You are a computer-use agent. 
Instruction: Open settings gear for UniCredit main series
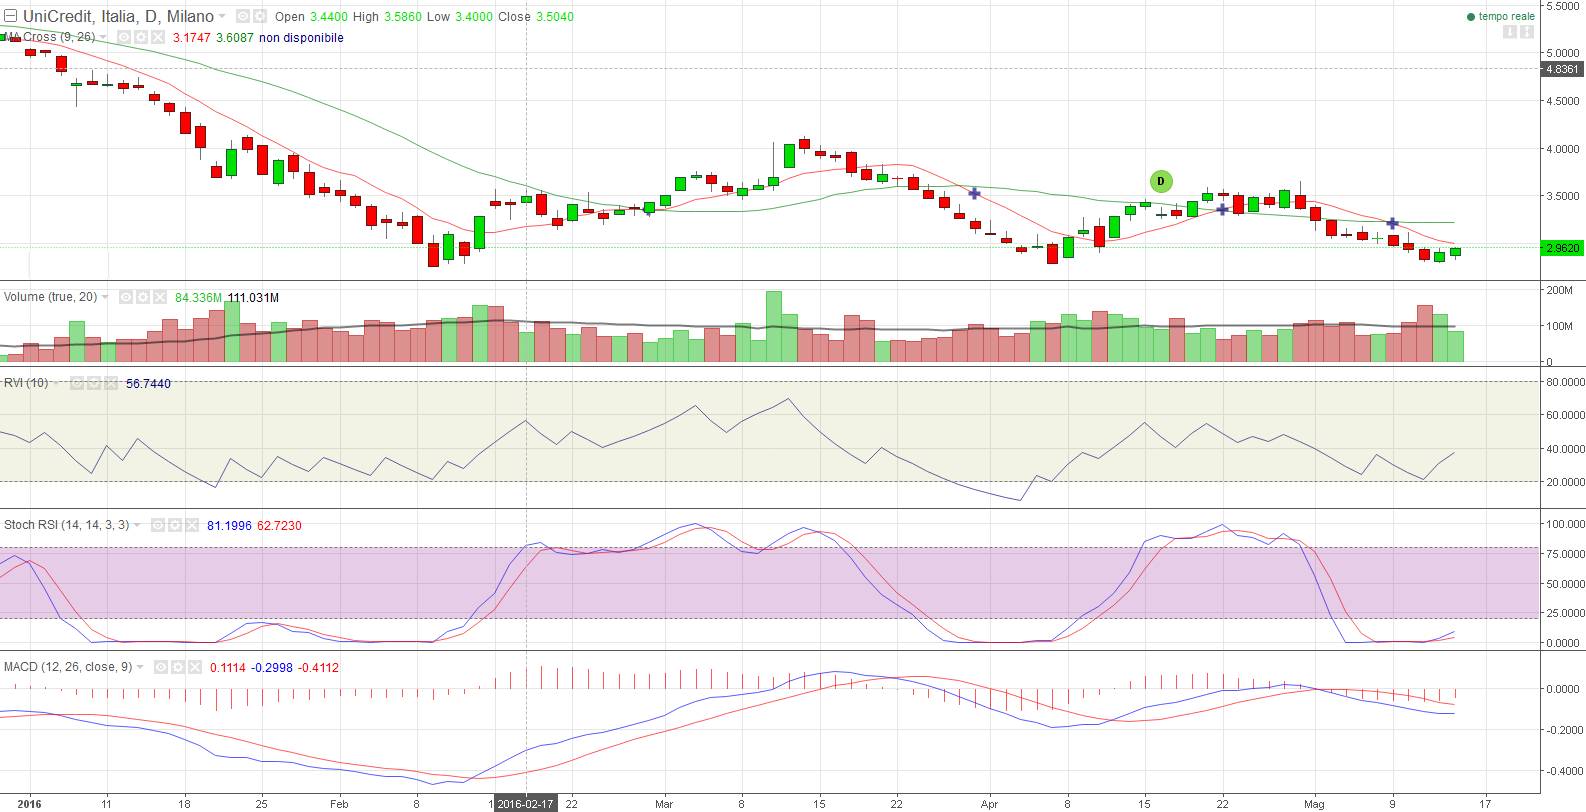pos(259,16)
